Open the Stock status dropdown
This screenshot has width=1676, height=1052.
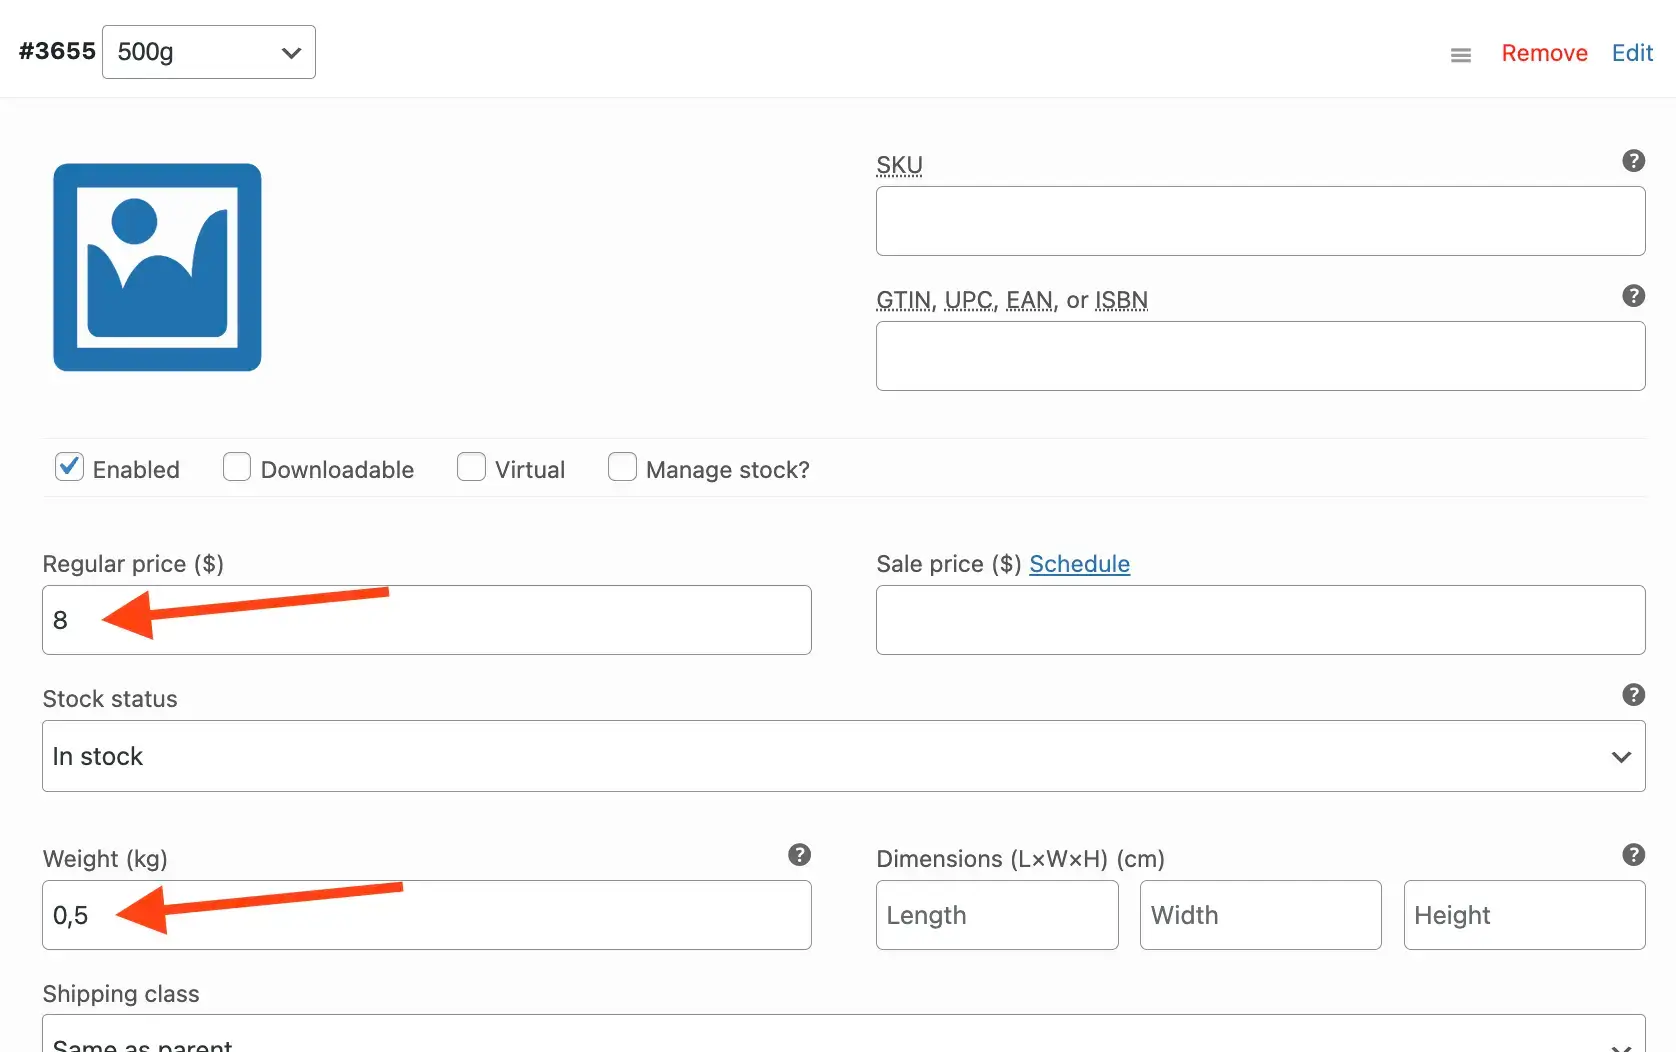click(x=843, y=756)
